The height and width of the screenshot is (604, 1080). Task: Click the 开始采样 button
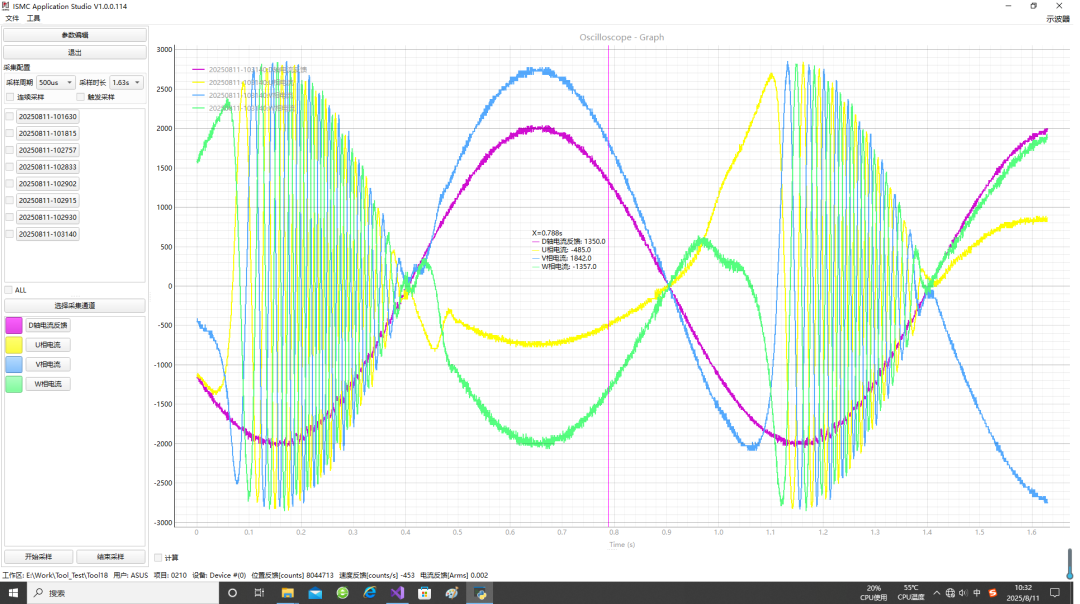tap(39, 556)
